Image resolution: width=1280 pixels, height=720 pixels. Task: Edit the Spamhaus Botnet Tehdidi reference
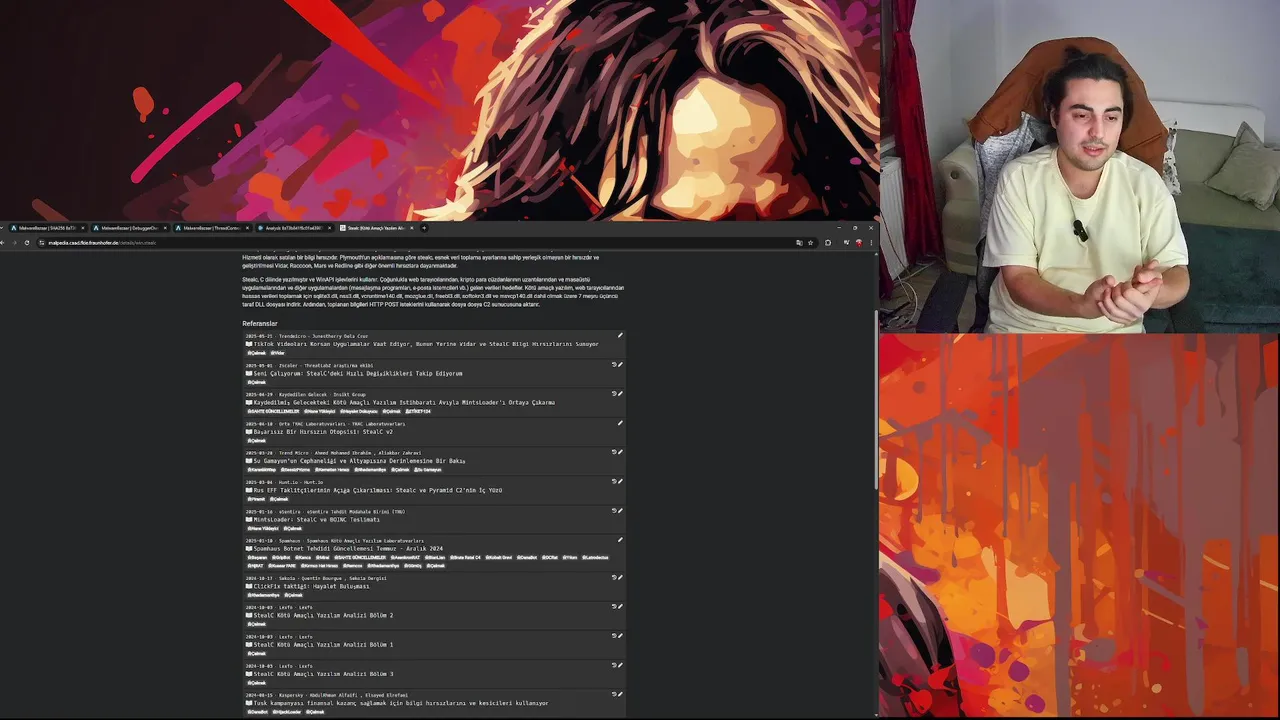click(620, 540)
